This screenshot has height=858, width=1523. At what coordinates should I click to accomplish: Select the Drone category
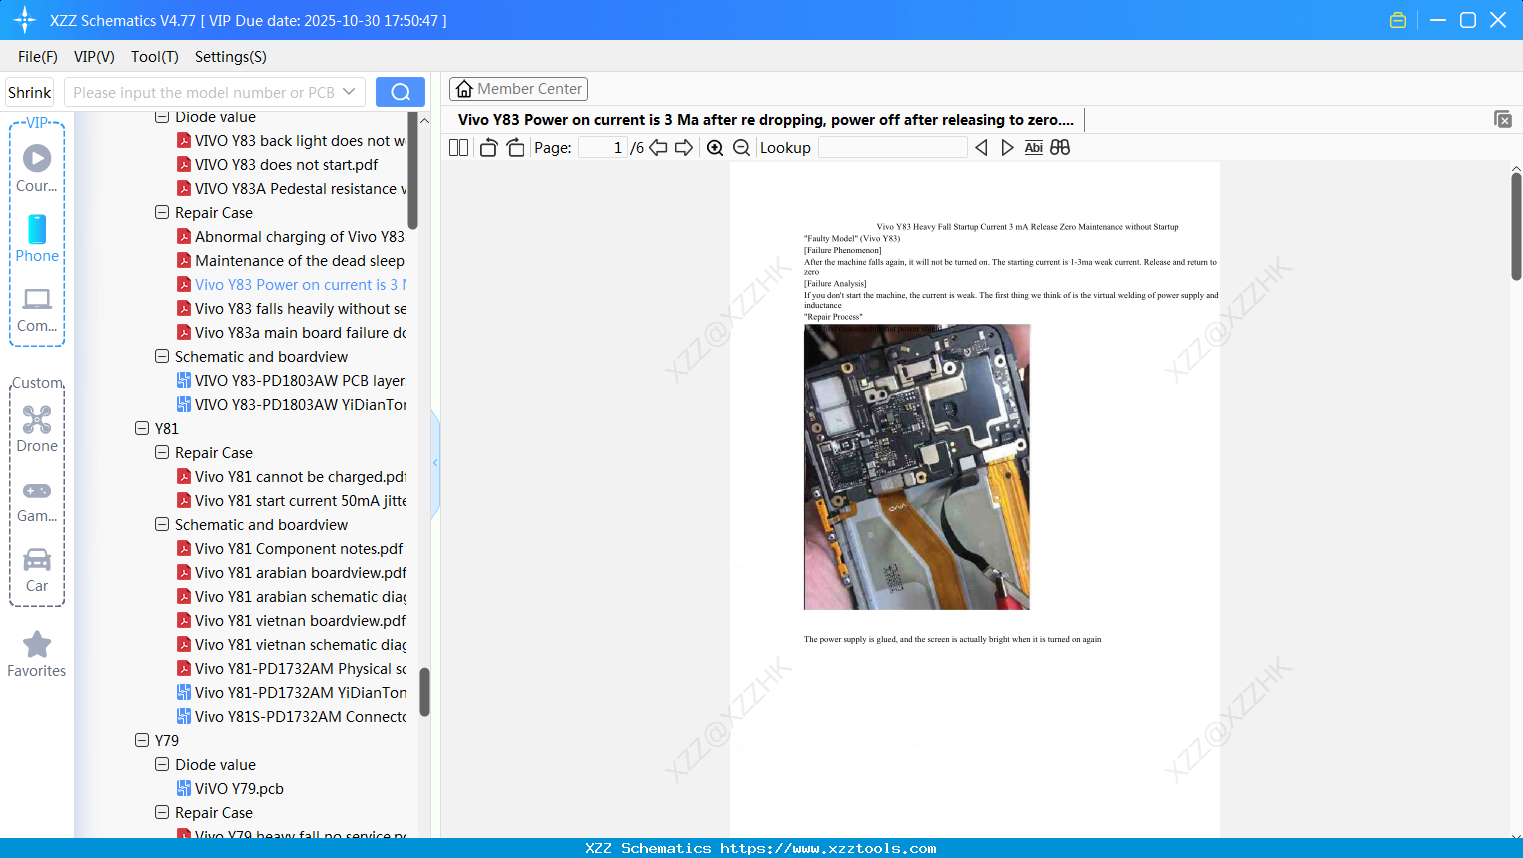click(x=37, y=429)
